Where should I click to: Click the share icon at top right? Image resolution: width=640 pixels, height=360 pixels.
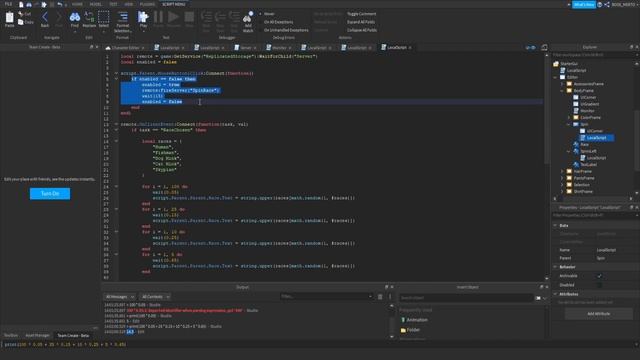[x=607, y=4]
